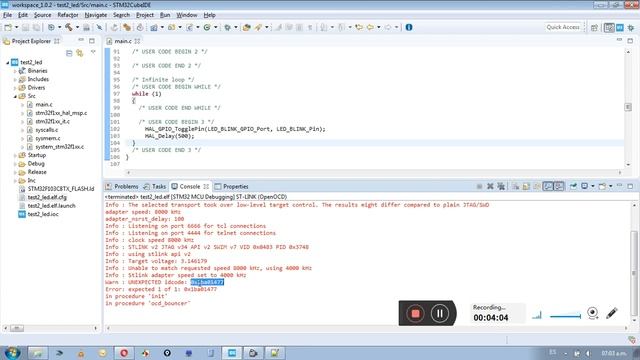Toggle show console when standard error changes
Image resolution: width=640 pixels, height=360 pixels.
(x=559, y=187)
